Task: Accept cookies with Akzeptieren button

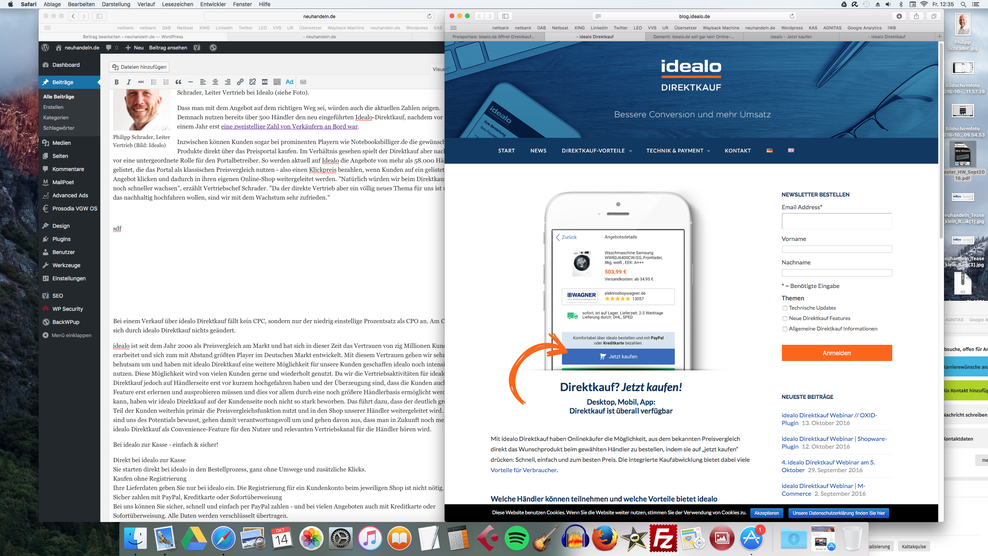Action: (767, 513)
